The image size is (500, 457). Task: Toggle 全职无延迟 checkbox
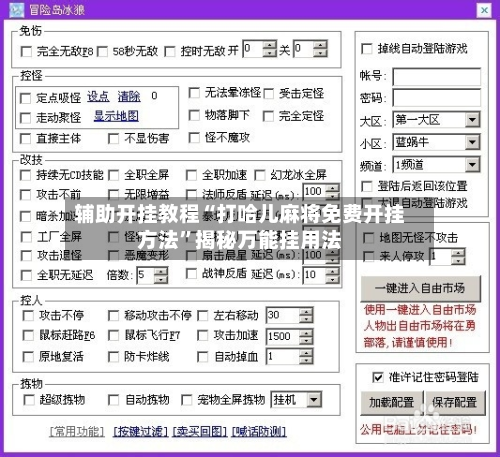tap(26, 275)
